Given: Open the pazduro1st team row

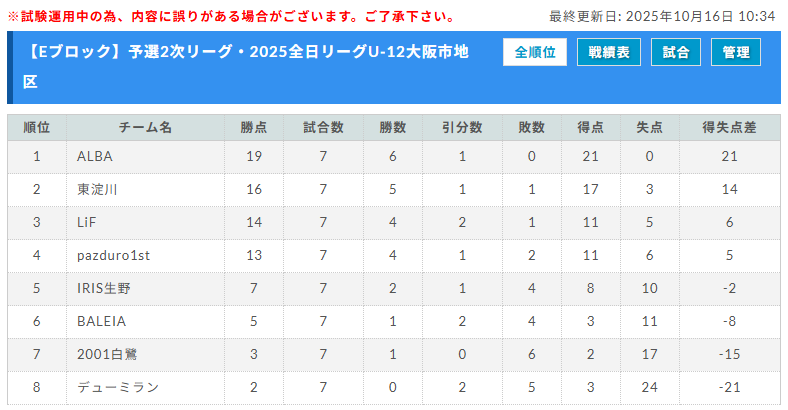Looking at the screenshot, I should [113, 255].
